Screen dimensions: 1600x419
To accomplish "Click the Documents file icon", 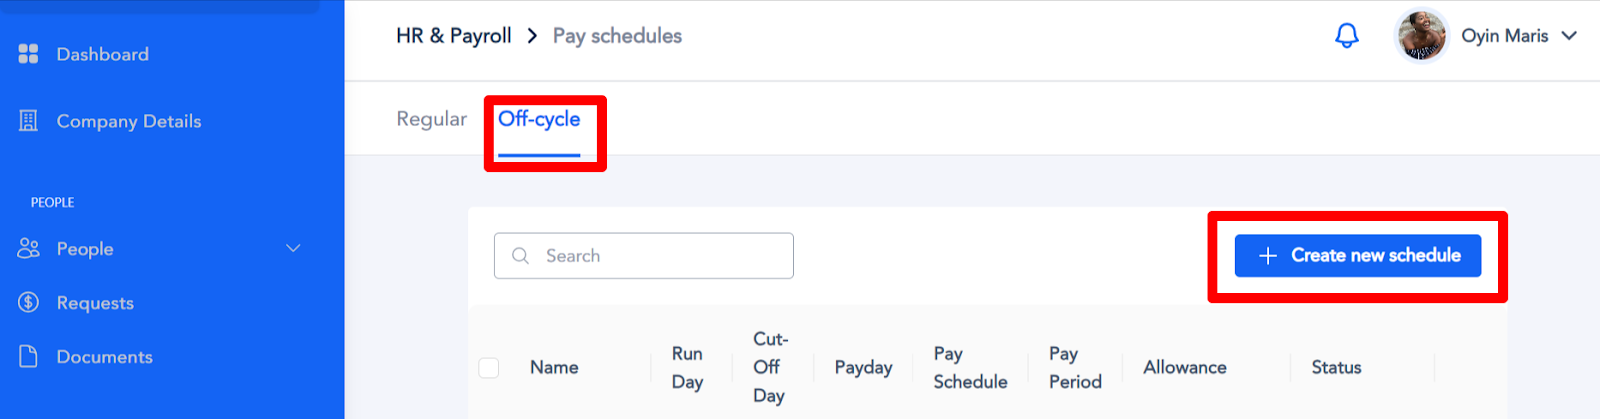I will (28, 356).
